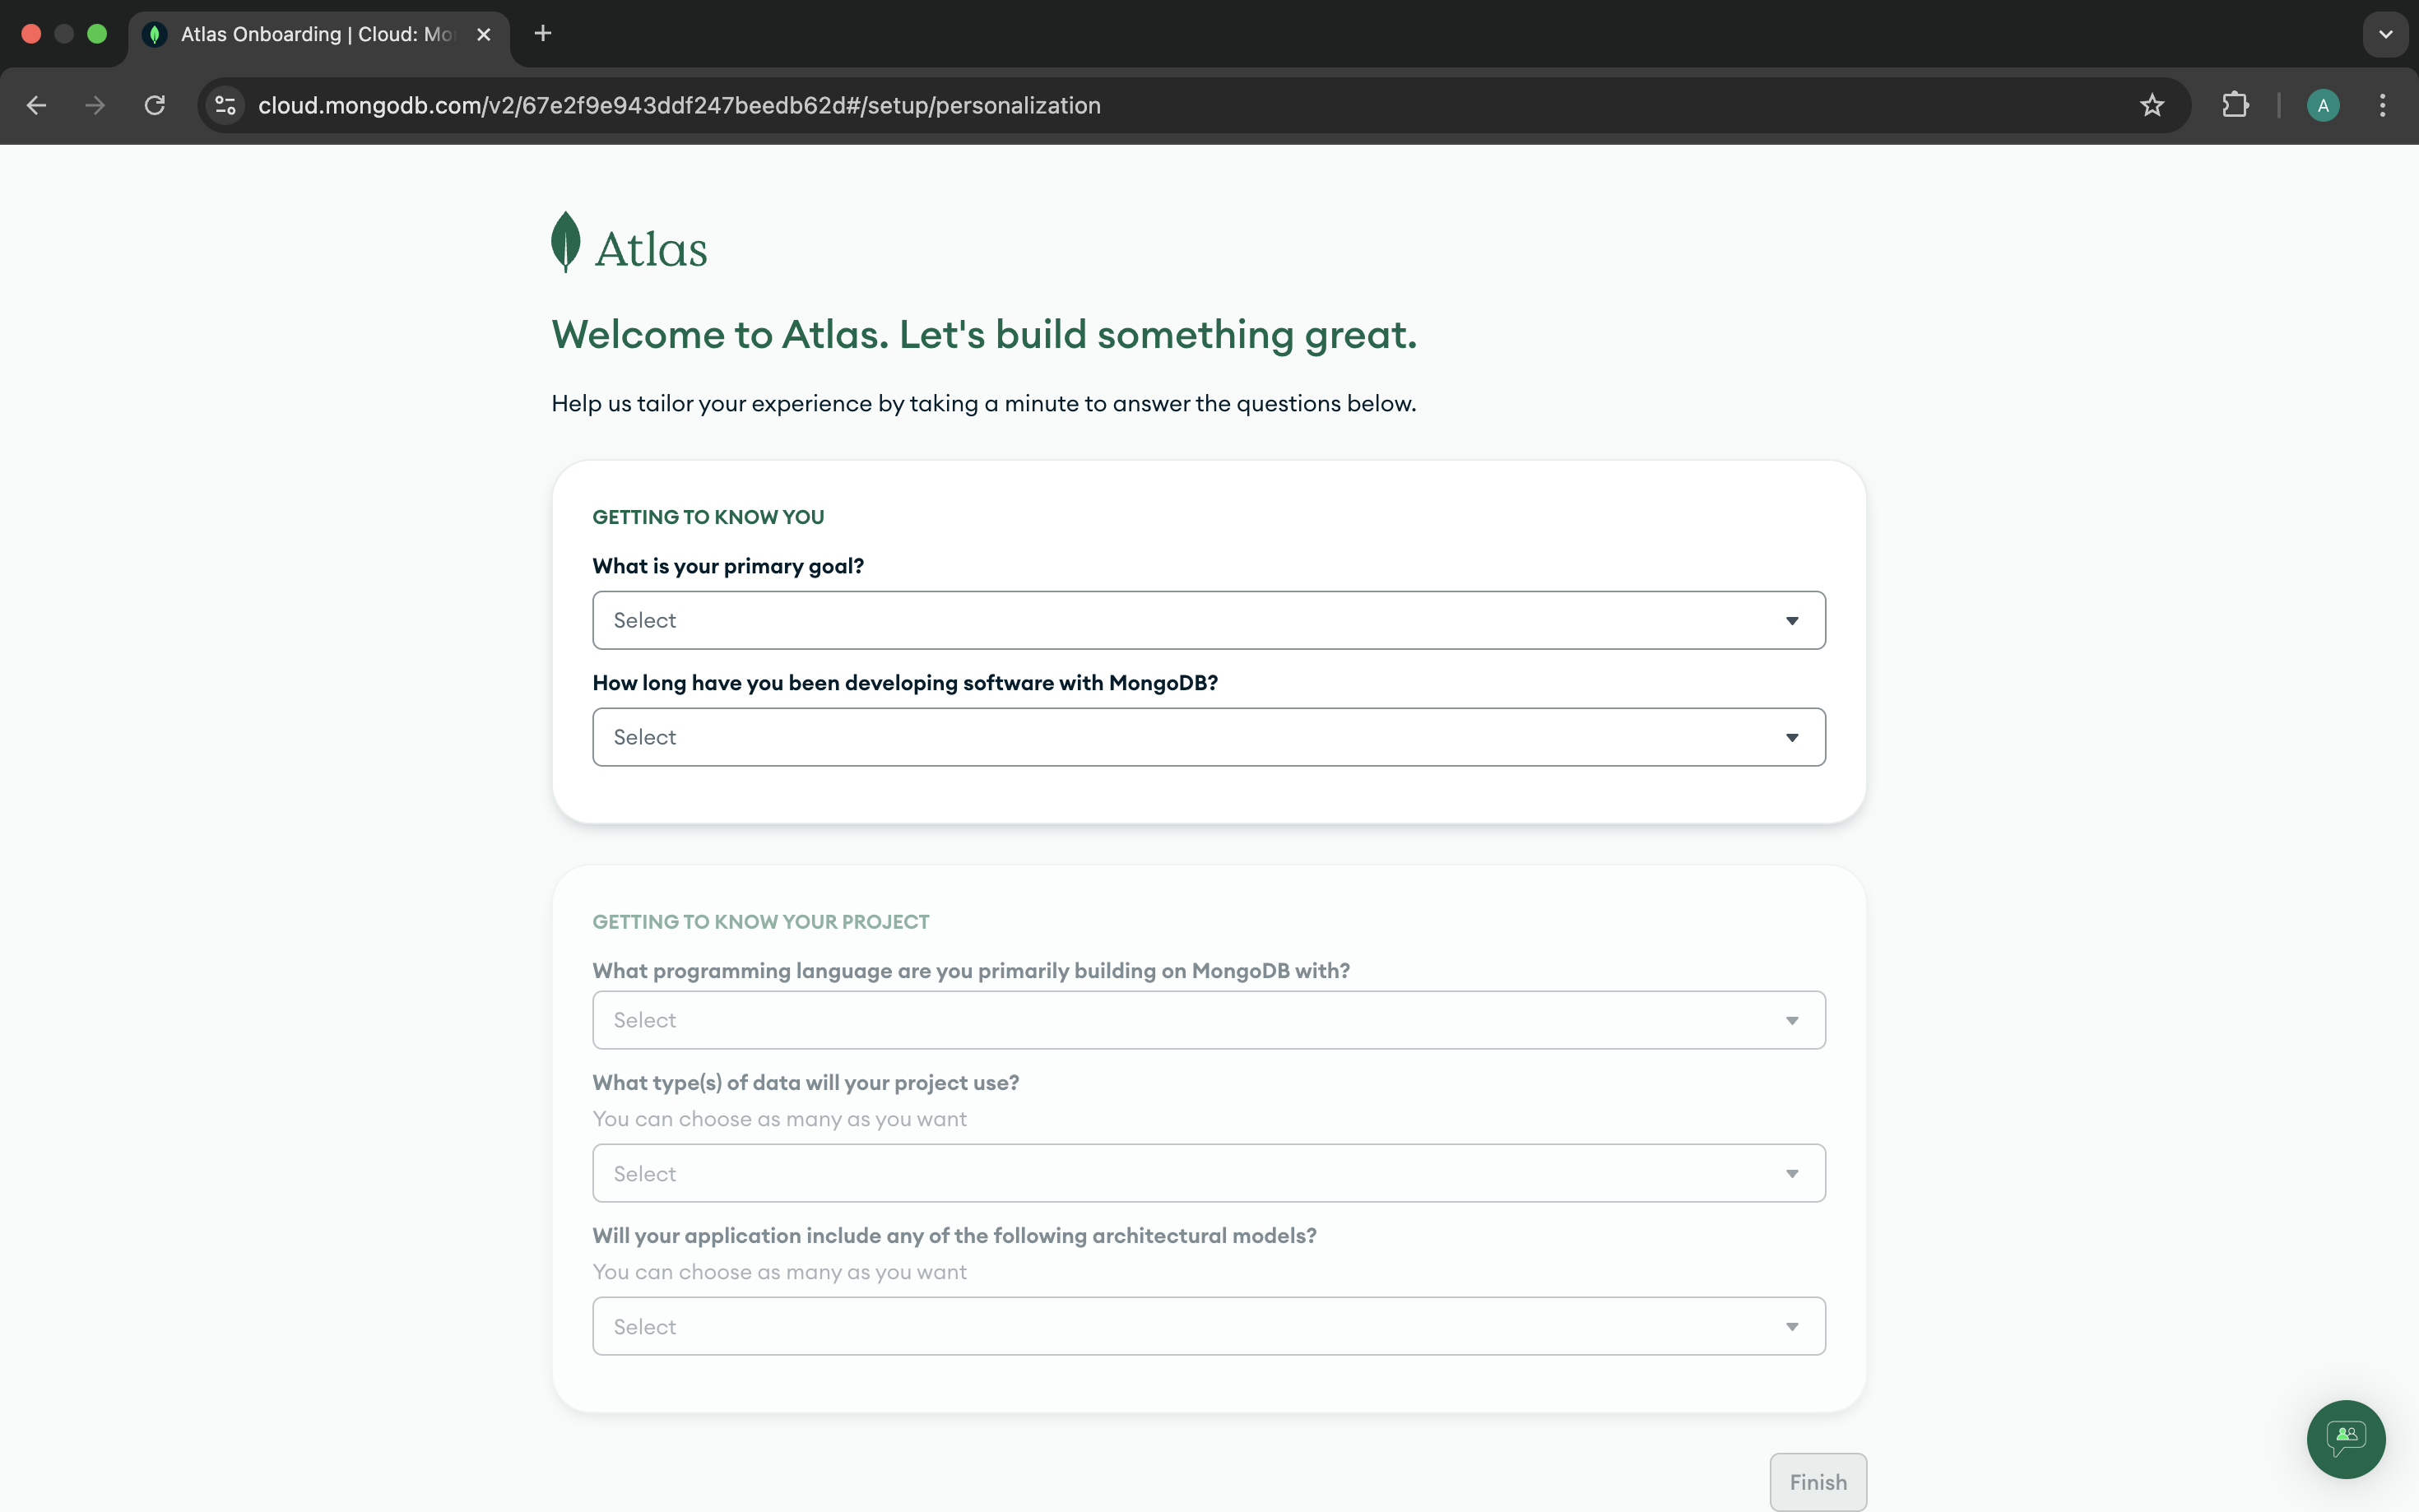The height and width of the screenshot is (1512, 2419).
Task: Open the green chat support widget
Action: [2346, 1439]
